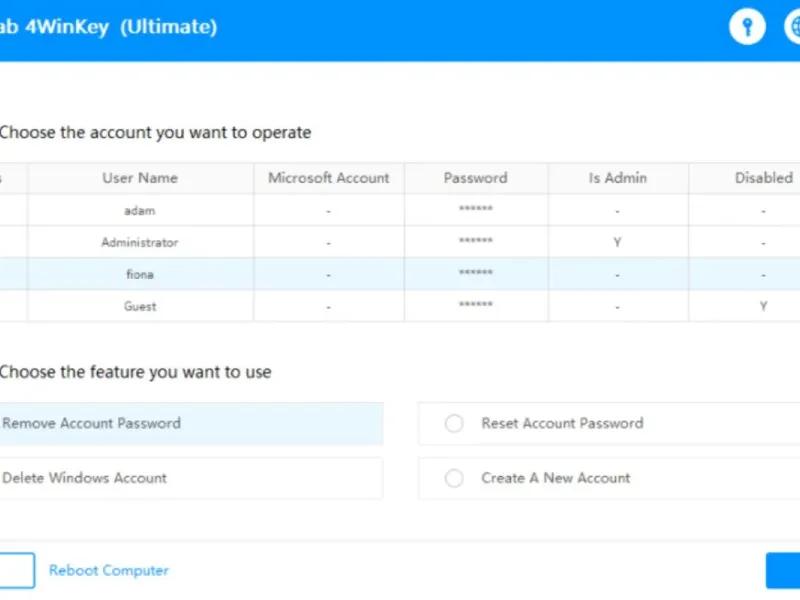The width and height of the screenshot is (800, 600).
Task: Click the password asterisks in fiona row
Action: (476, 272)
